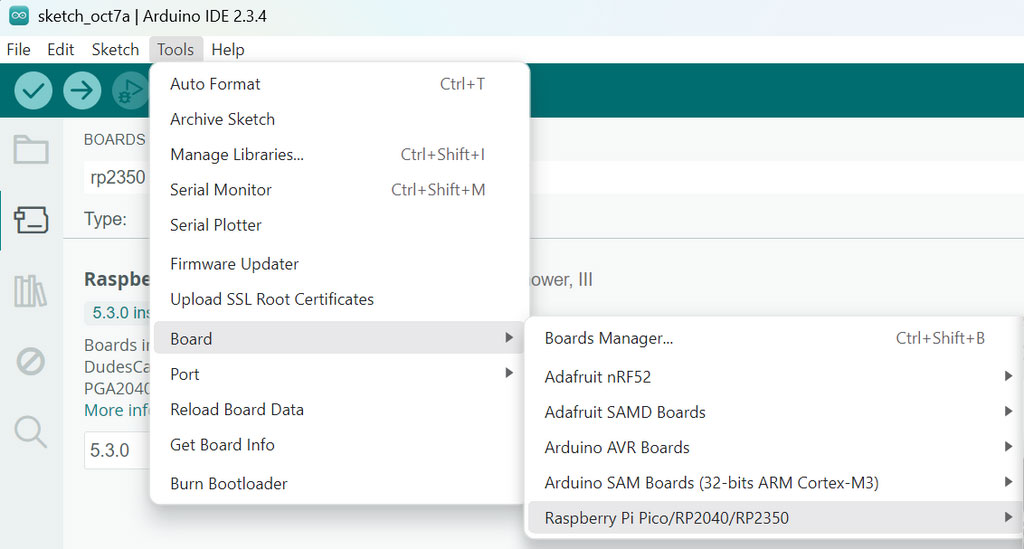This screenshot has width=1024, height=549.
Task: Expand Adafruit SAMD Boards submenu
Action: (774, 412)
